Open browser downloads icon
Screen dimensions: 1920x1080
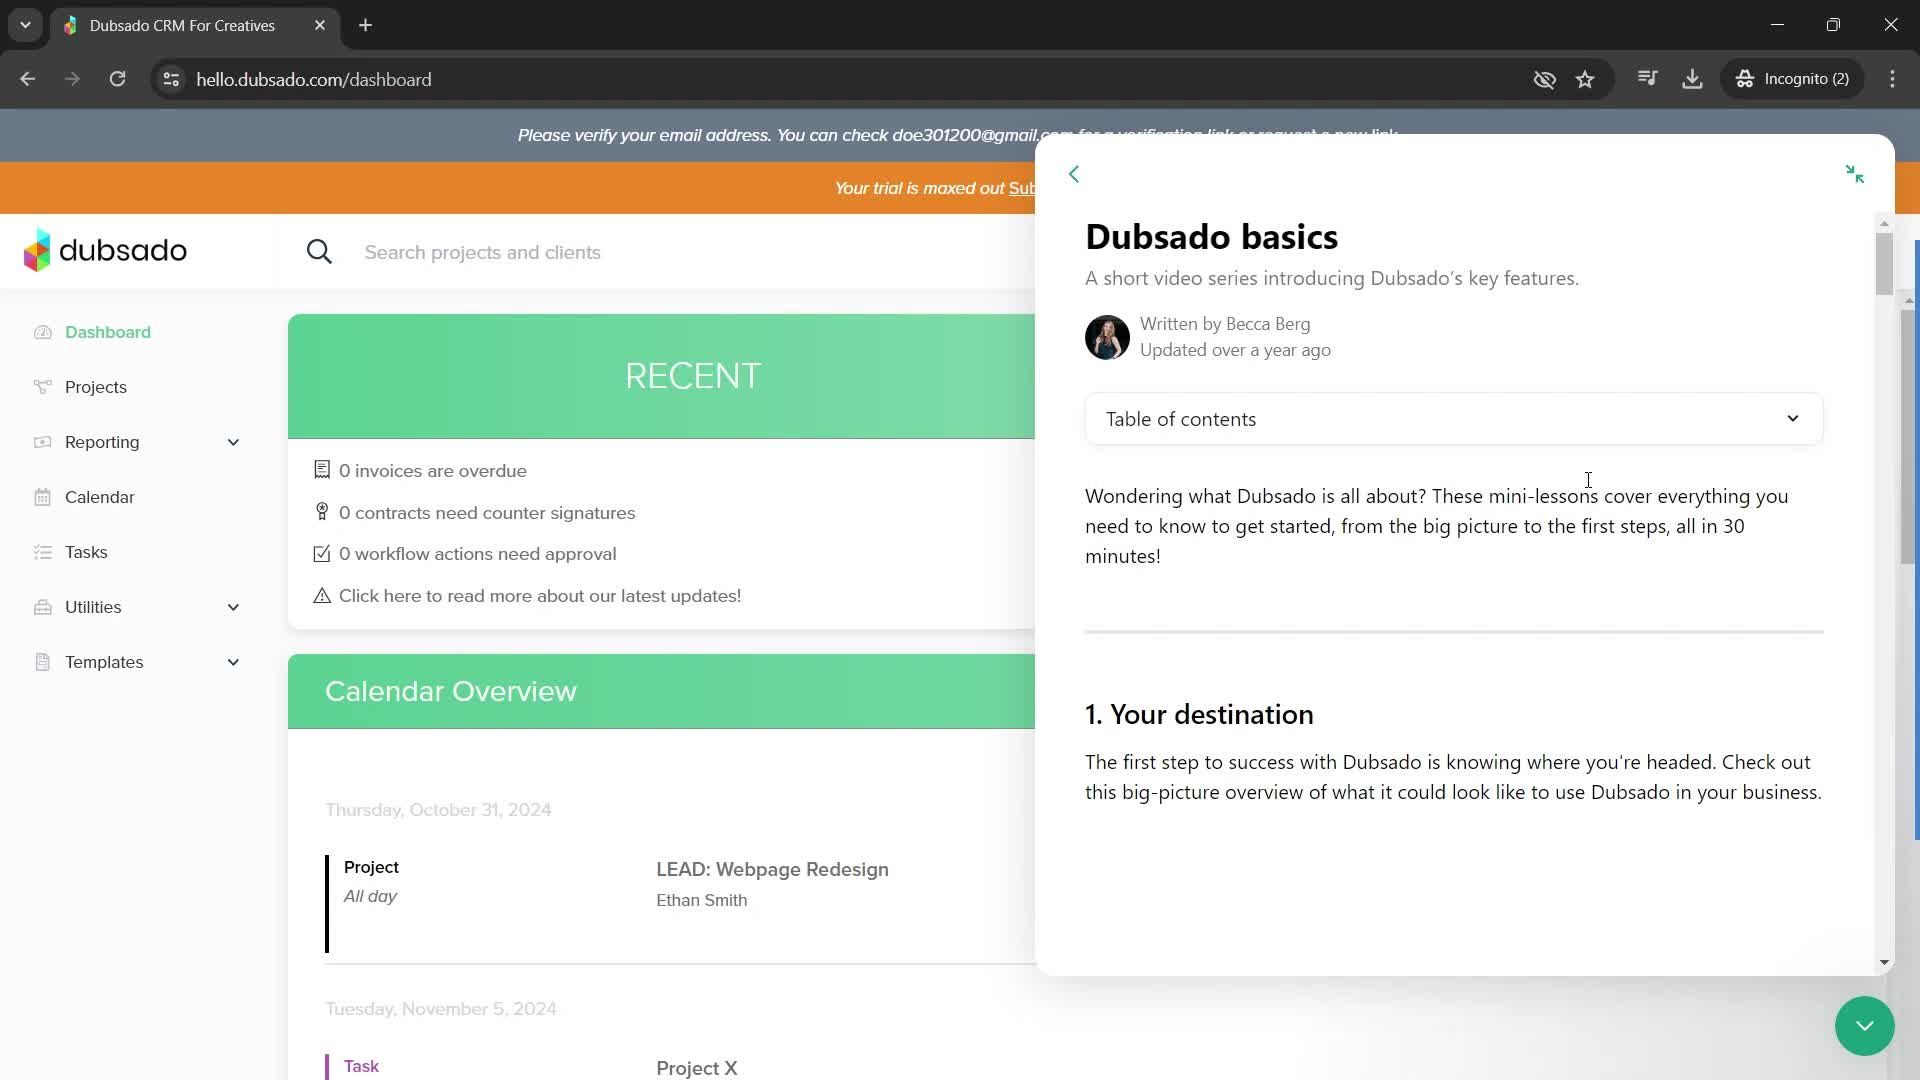click(1692, 79)
